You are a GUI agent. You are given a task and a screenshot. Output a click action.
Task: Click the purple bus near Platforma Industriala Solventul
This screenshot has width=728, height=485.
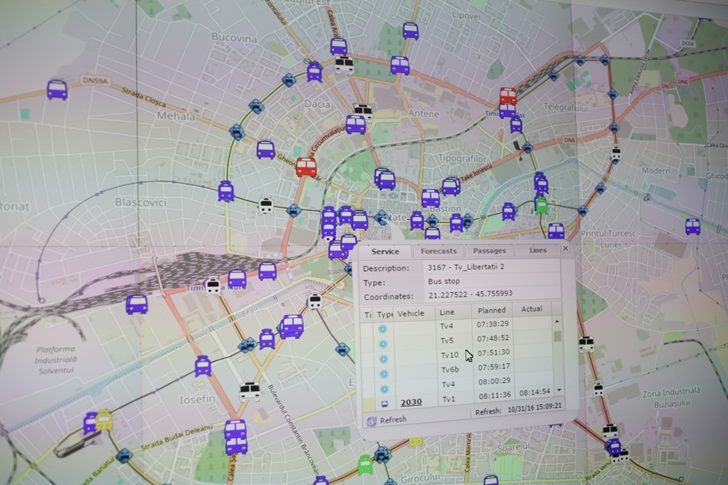click(x=136, y=304)
